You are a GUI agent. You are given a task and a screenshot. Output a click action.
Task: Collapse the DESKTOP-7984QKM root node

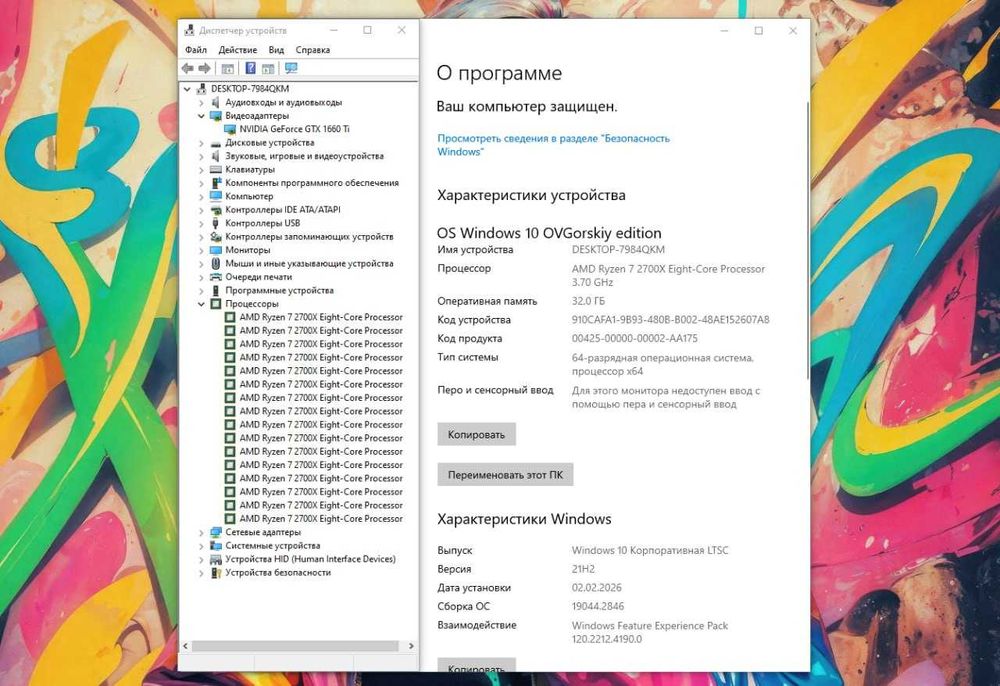[187, 89]
